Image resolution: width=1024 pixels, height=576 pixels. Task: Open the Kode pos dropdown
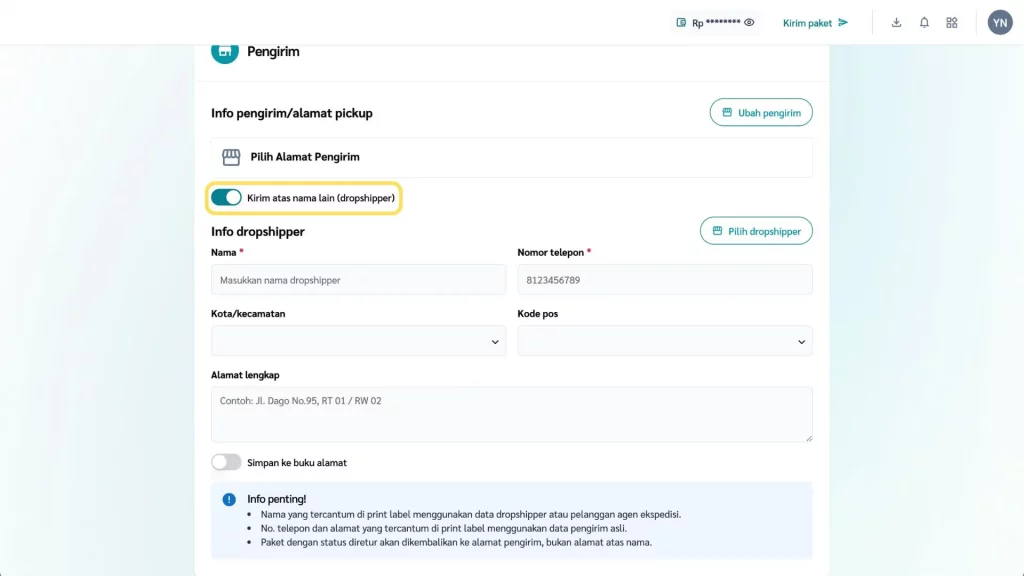click(x=664, y=341)
